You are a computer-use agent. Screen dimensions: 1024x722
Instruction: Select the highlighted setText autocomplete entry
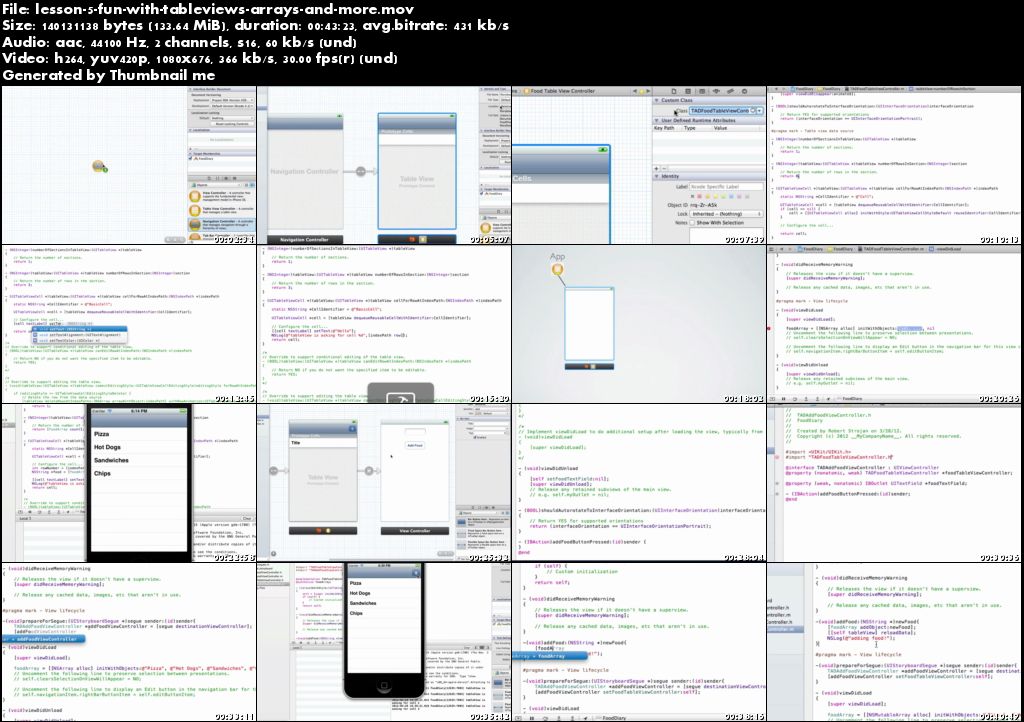point(79,329)
